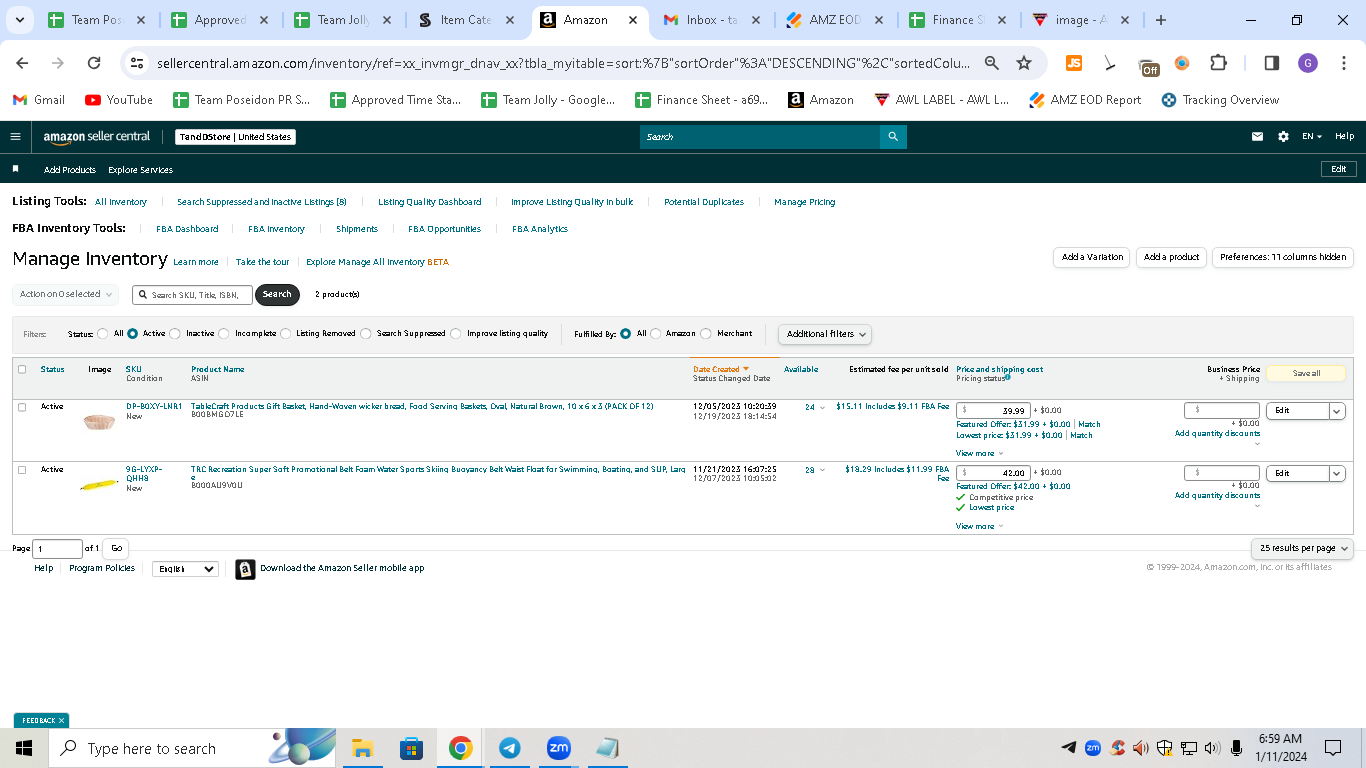Click the TableCraft basket product thumbnail
1366x768 pixels.
coord(99,421)
